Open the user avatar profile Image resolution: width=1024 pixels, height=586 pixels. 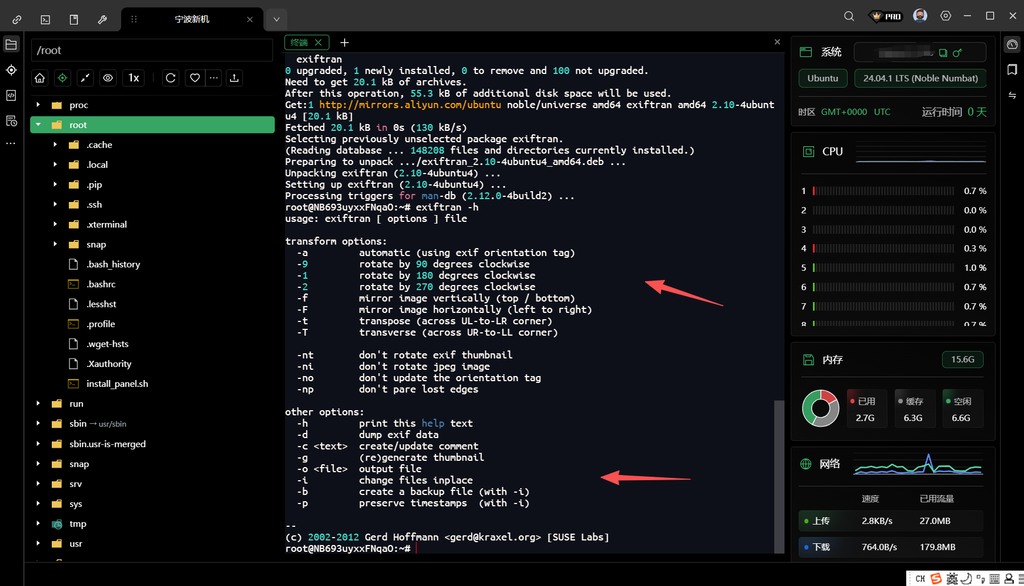(x=920, y=16)
